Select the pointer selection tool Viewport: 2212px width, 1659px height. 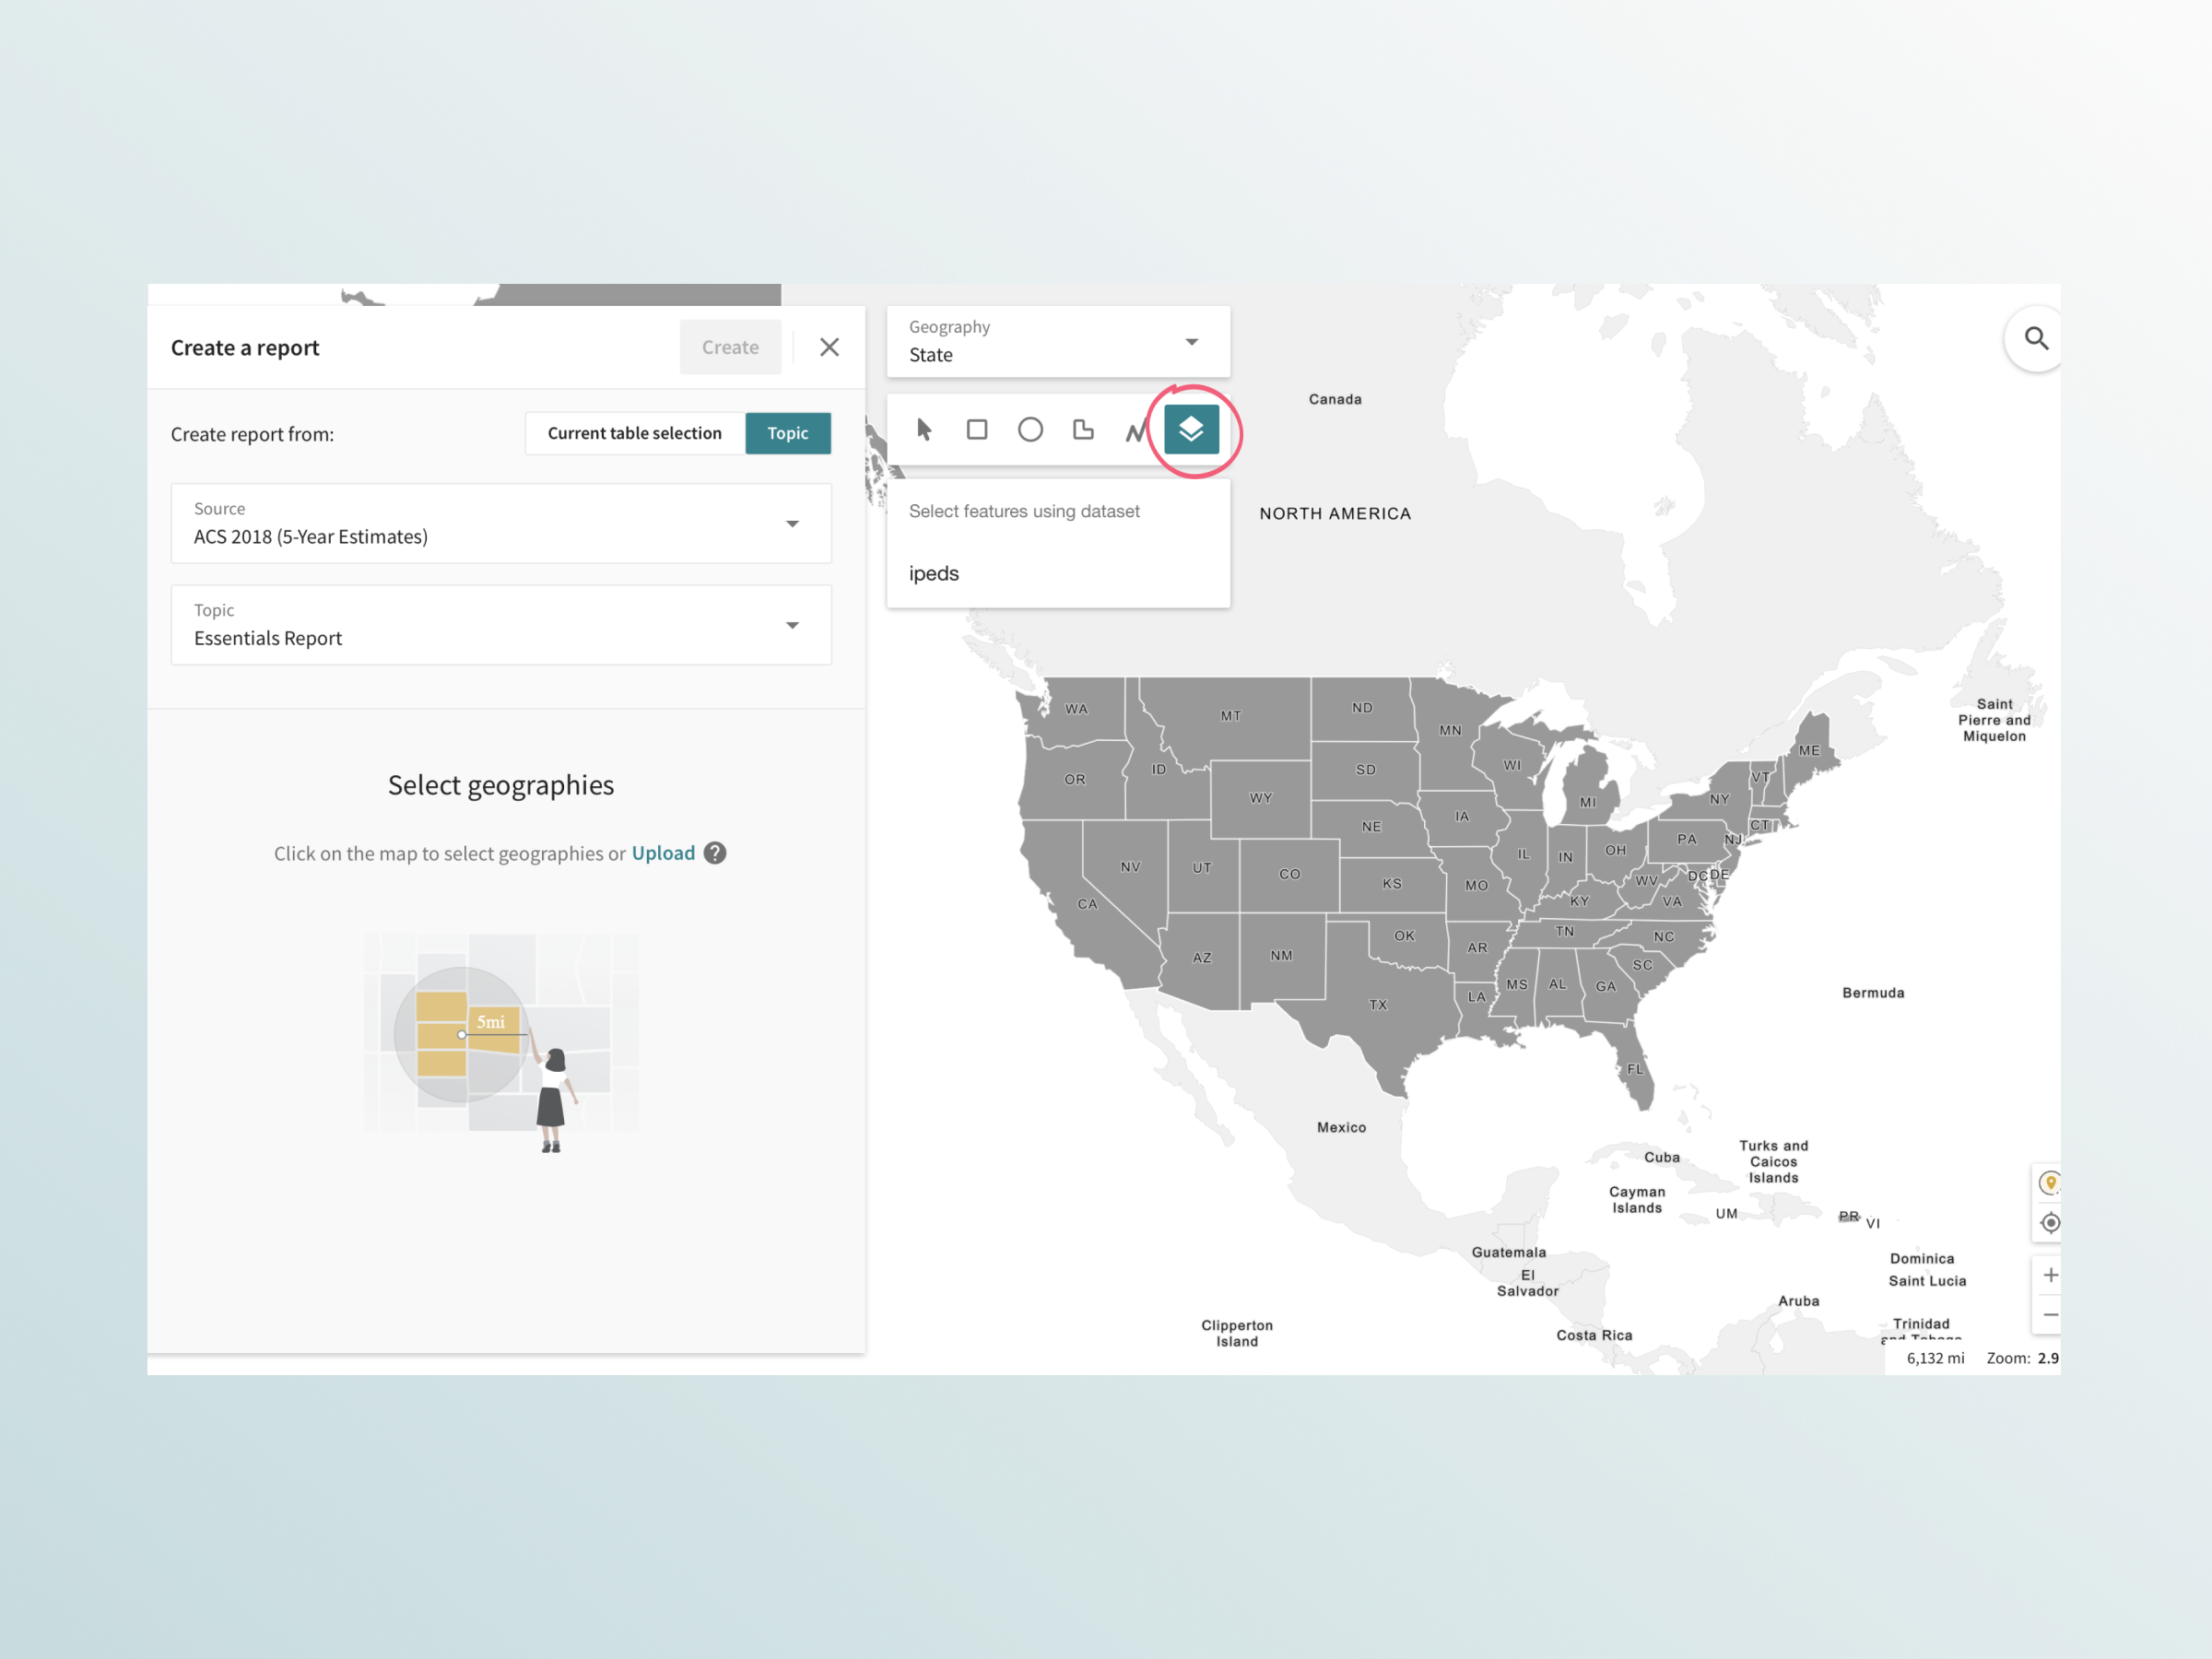(x=924, y=430)
